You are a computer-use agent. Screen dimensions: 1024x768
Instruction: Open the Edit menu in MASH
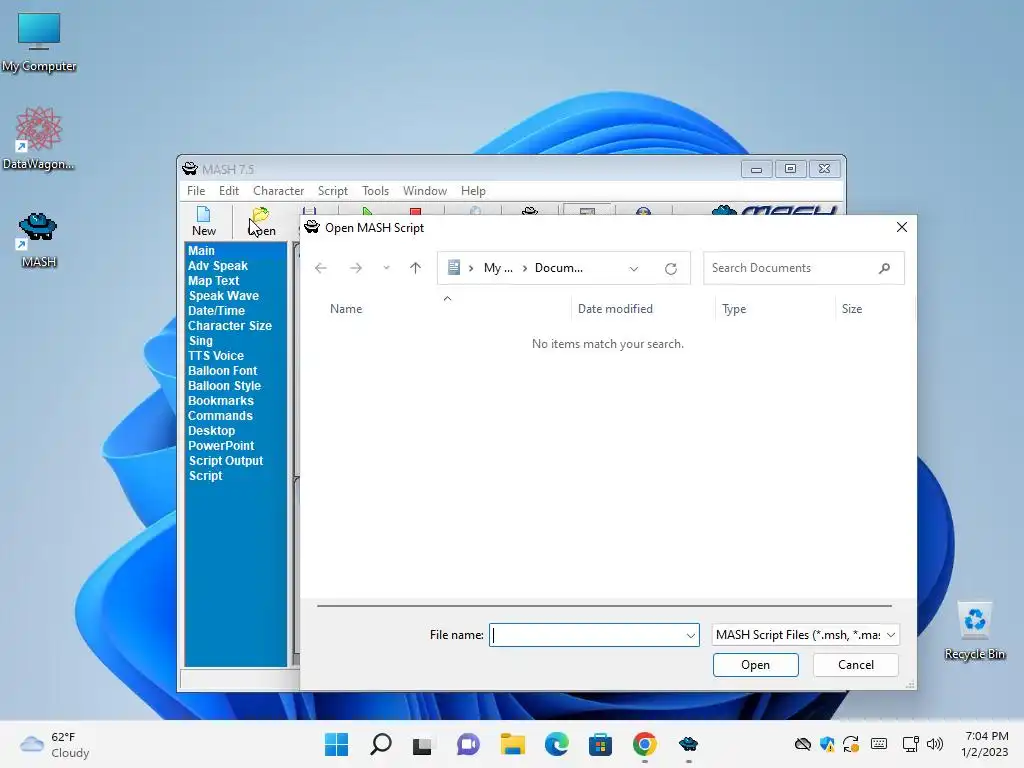[x=229, y=191]
